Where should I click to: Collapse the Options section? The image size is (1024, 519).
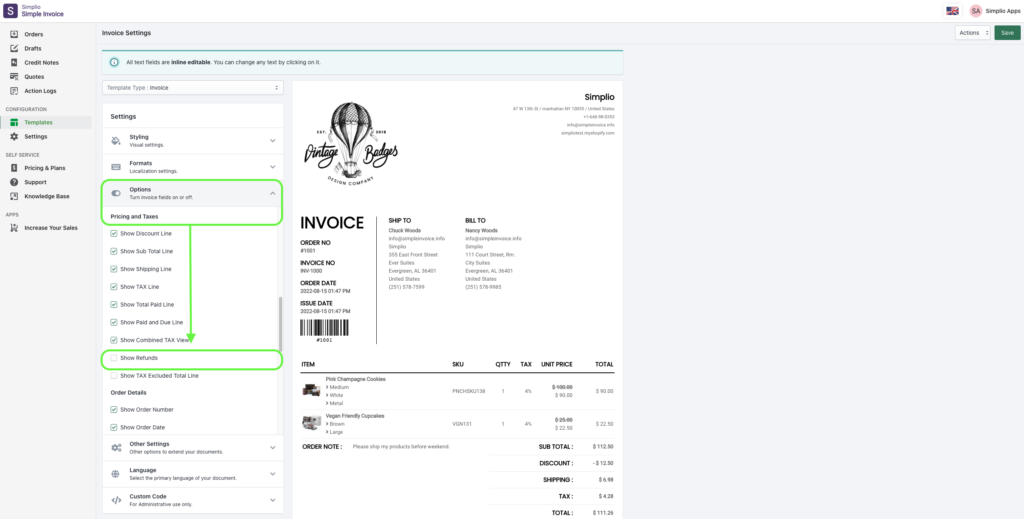pos(193,193)
